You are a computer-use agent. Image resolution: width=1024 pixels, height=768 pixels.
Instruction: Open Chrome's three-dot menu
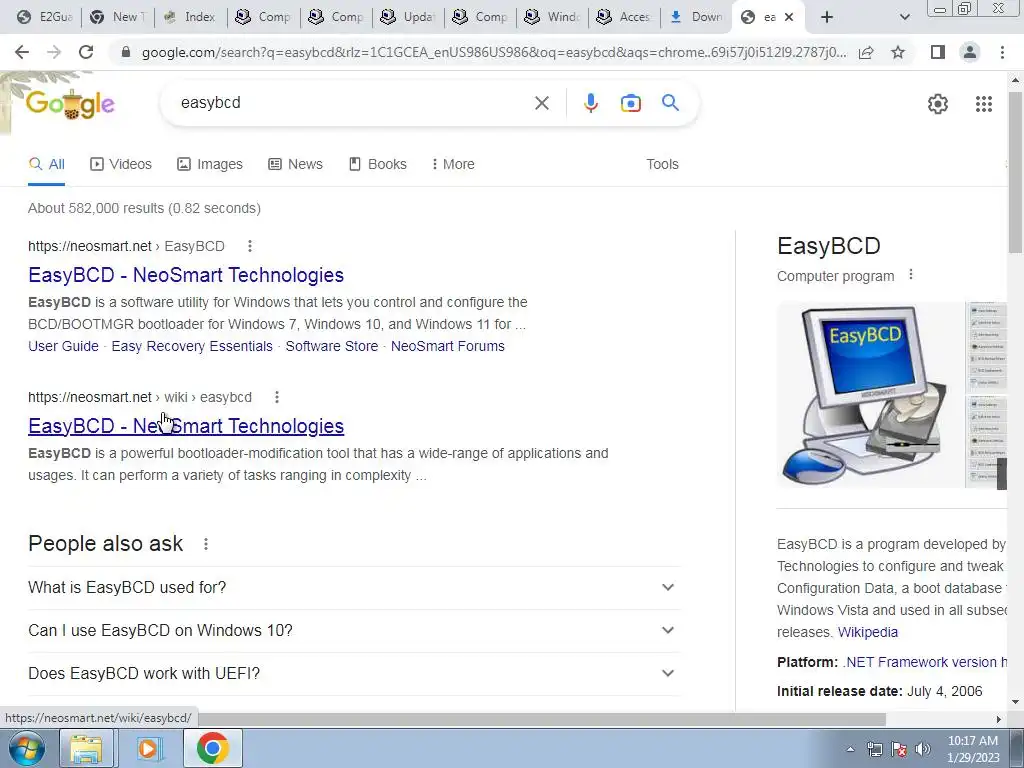click(x=1002, y=52)
